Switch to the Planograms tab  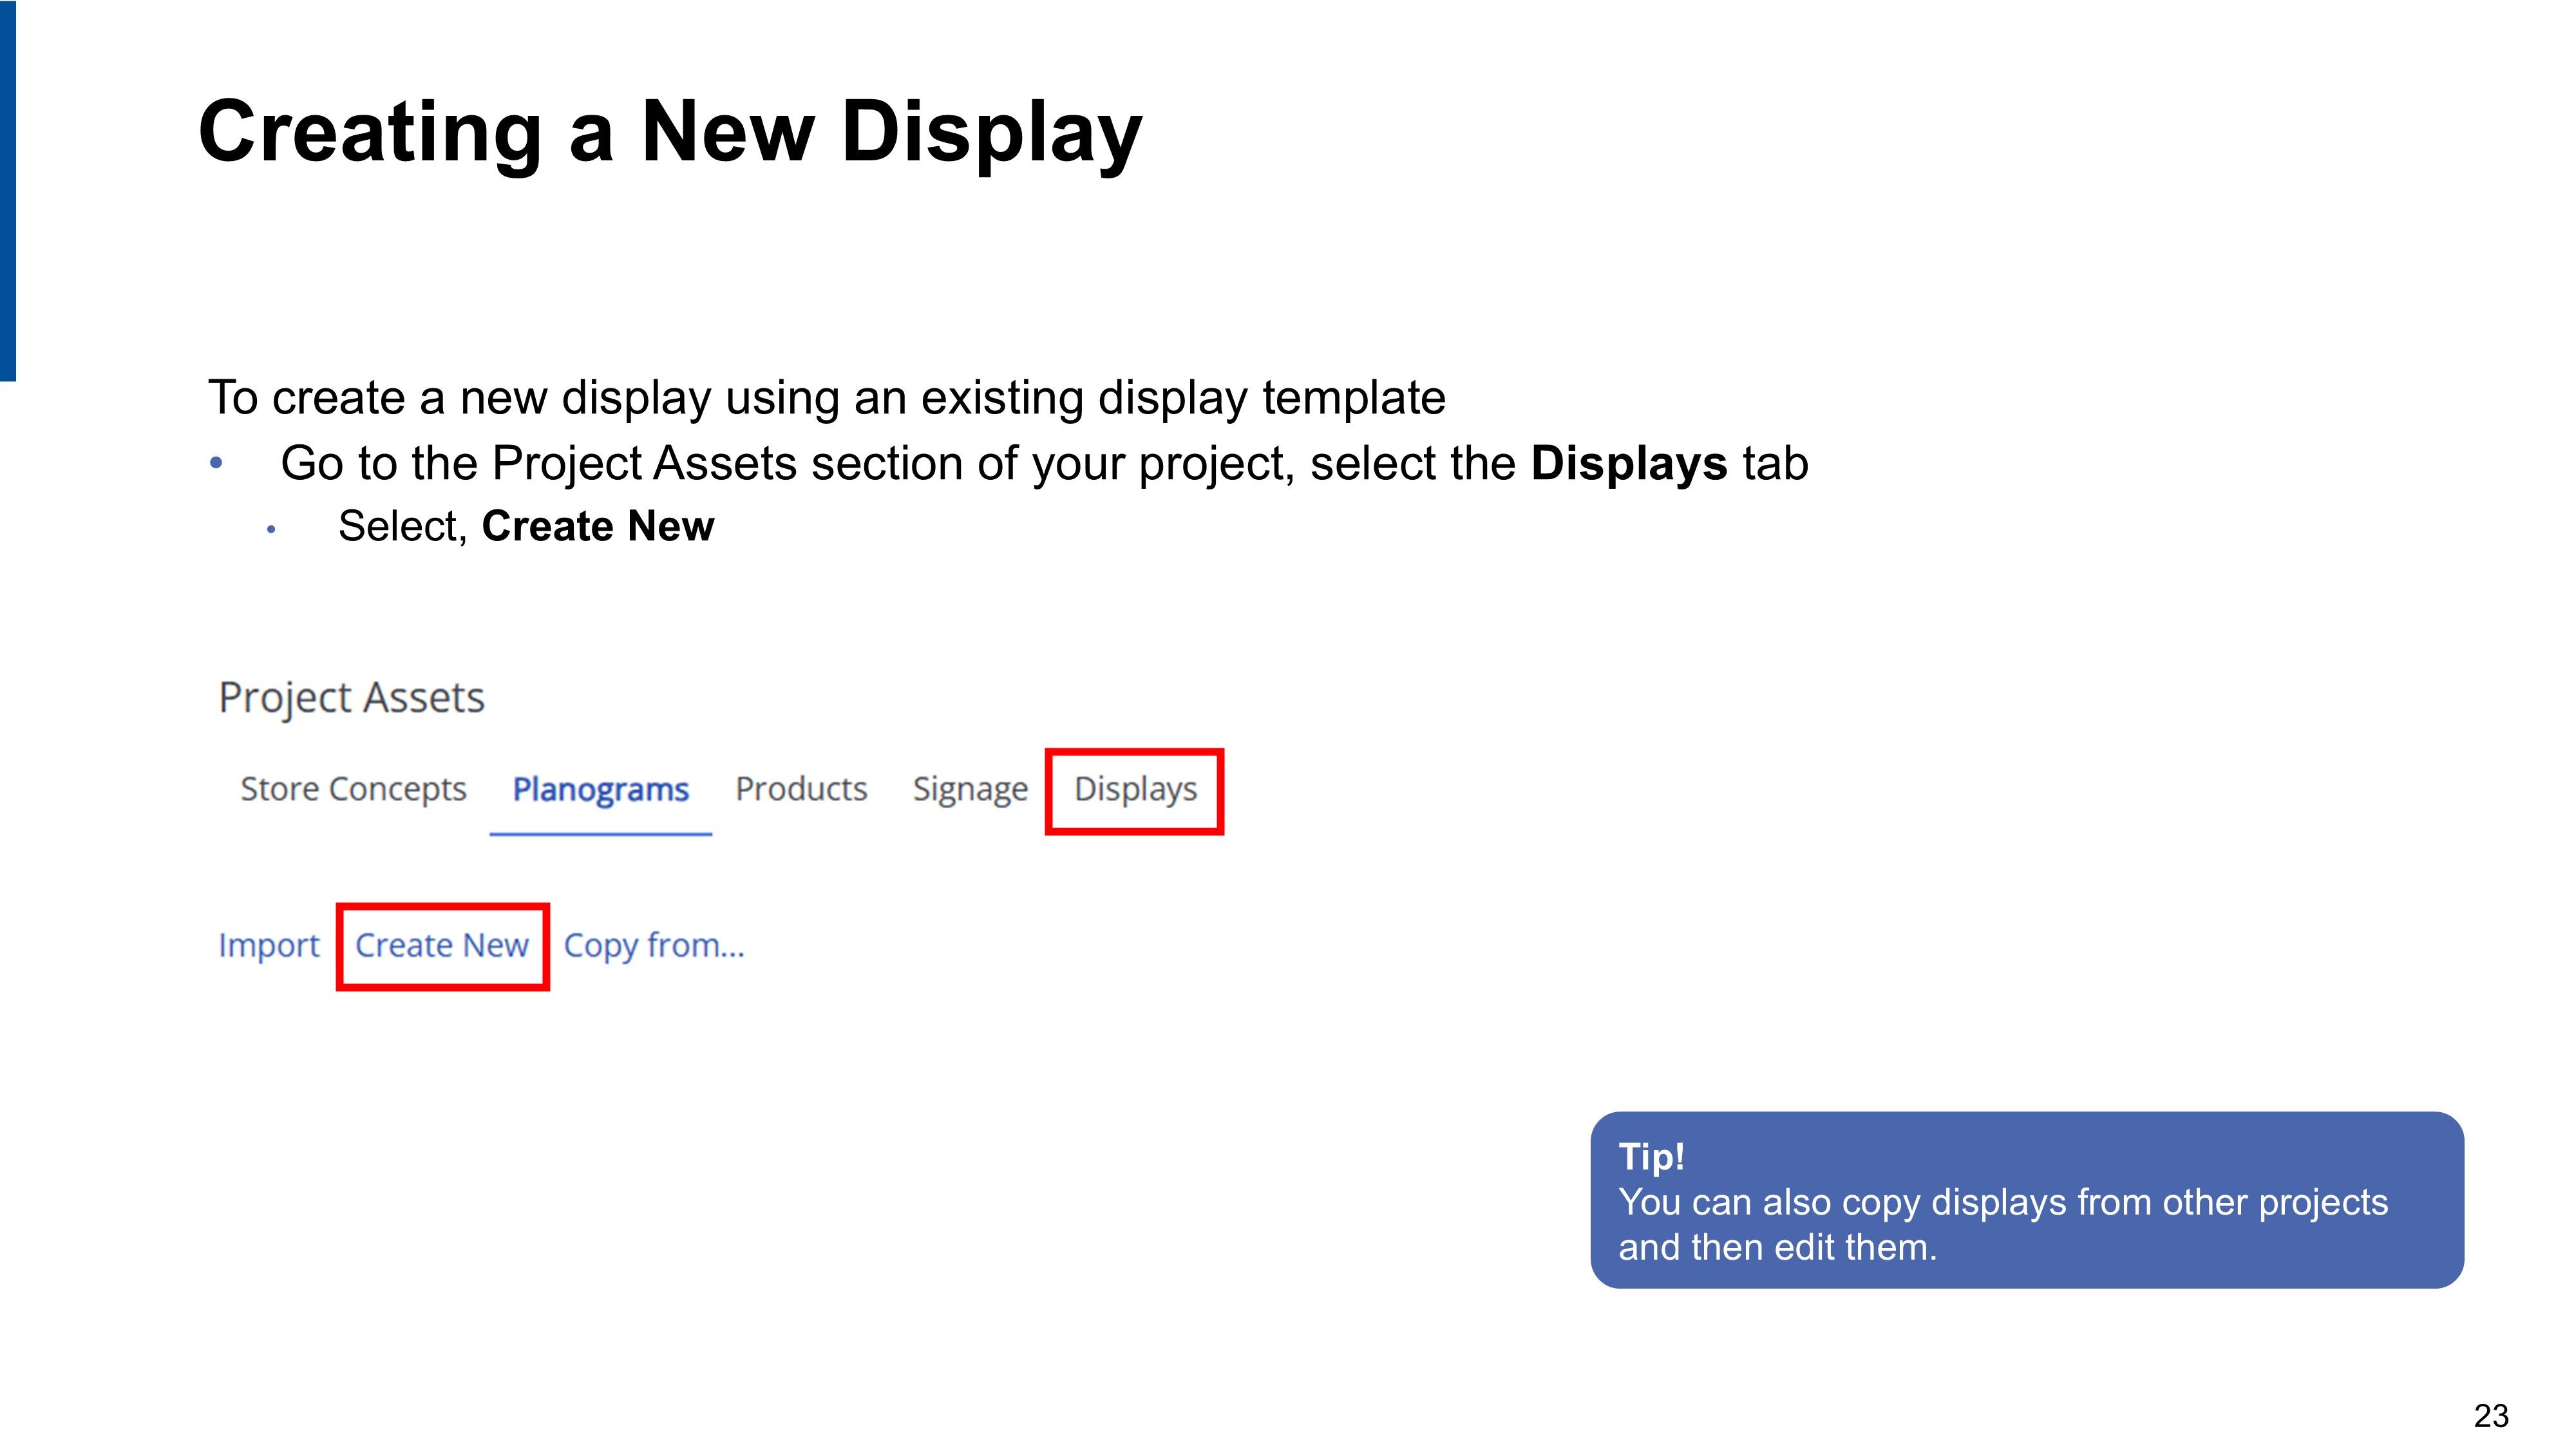[x=600, y=790]
